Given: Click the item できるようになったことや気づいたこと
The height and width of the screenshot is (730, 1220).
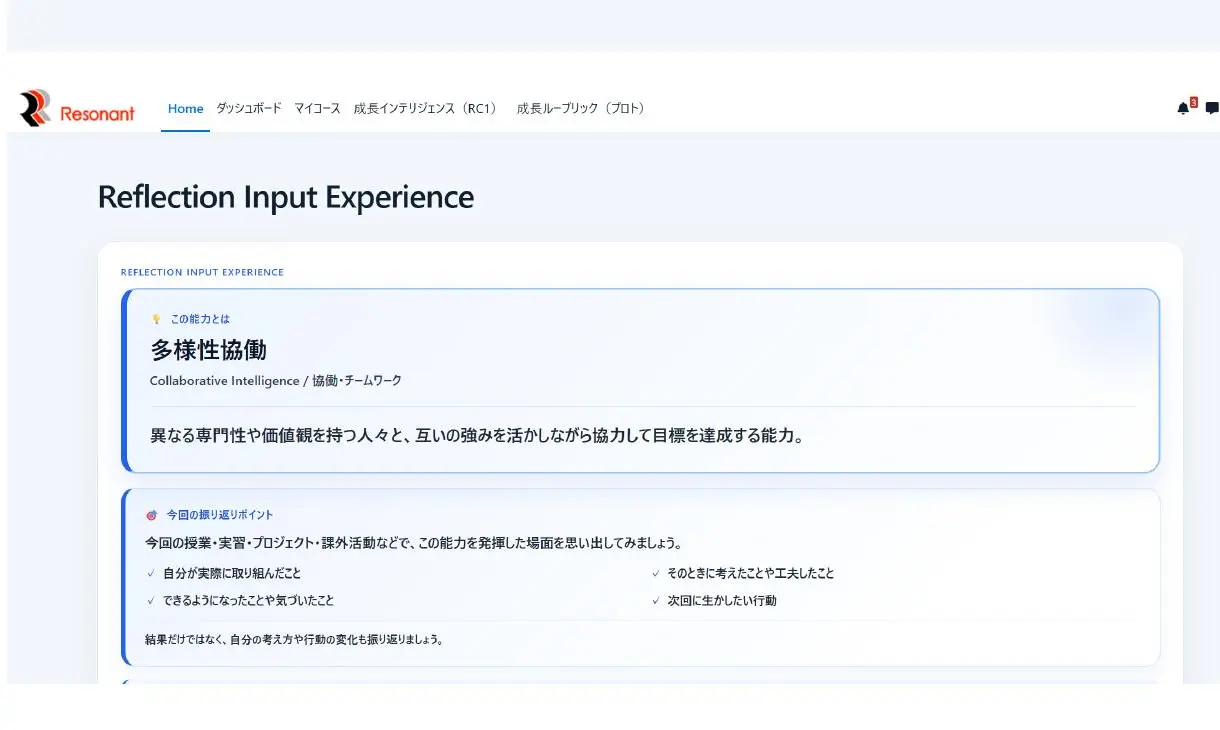Looking at the screenshot, I should 249,601.
